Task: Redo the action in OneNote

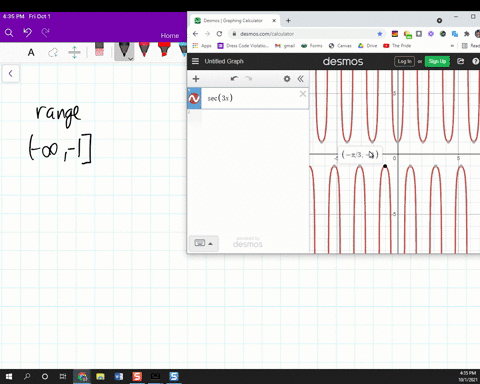Action: [x=45, y=32]
